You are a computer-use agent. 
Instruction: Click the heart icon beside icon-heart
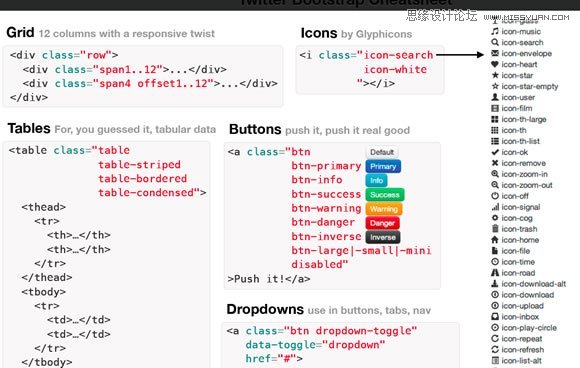(495, 64)
